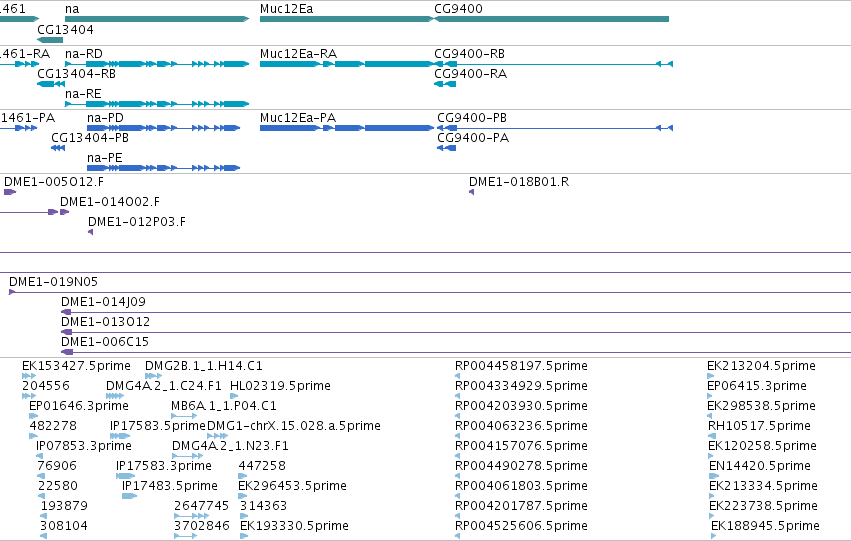Image resolution: width=851 pixels, height=541 pixels.
Task: Click the na-RE transcript label
Action: pos(83,94)
